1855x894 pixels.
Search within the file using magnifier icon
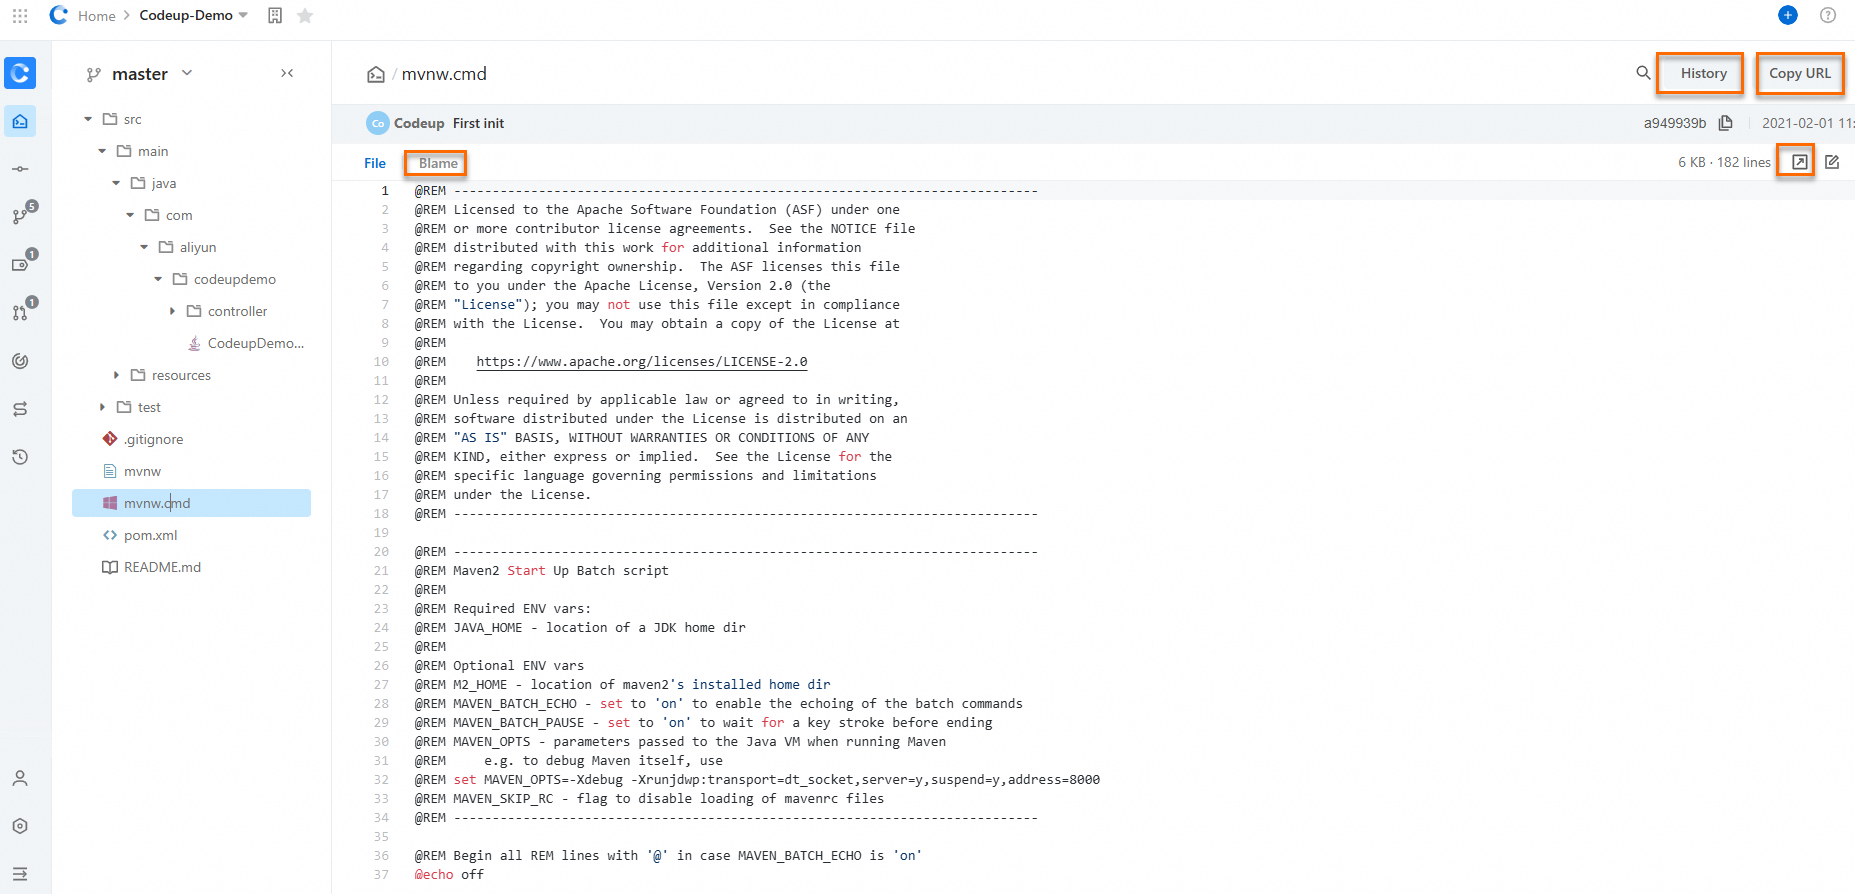1643,72
